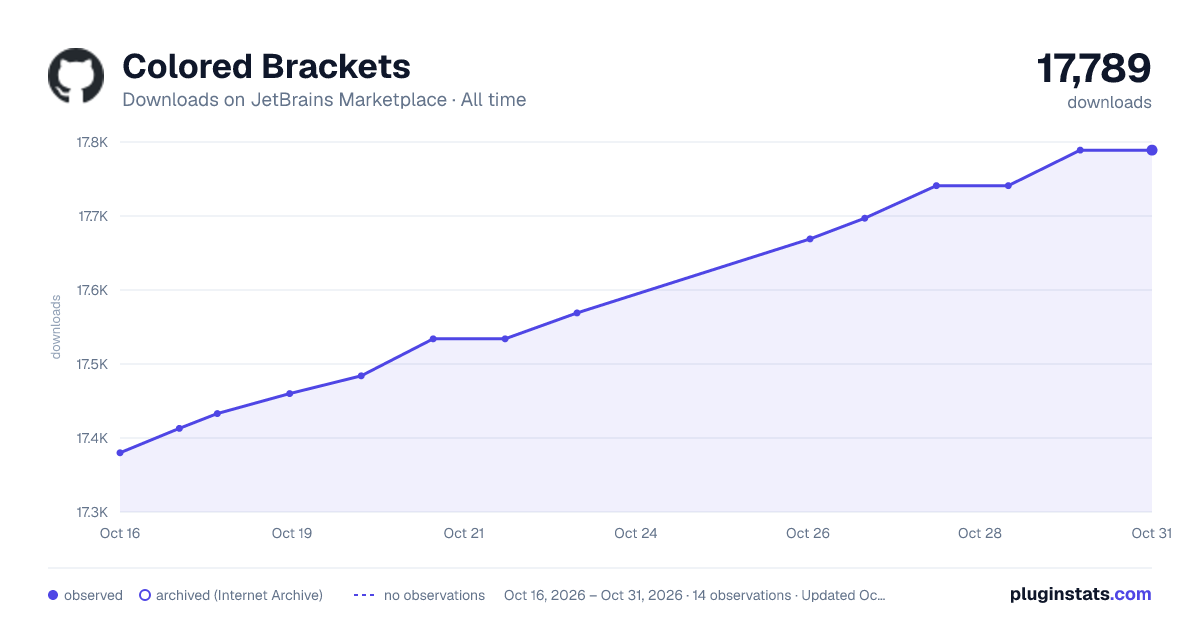Click the vertical downloads axis title
Screen dimensions: 1200x630
(x=56, y=327)
